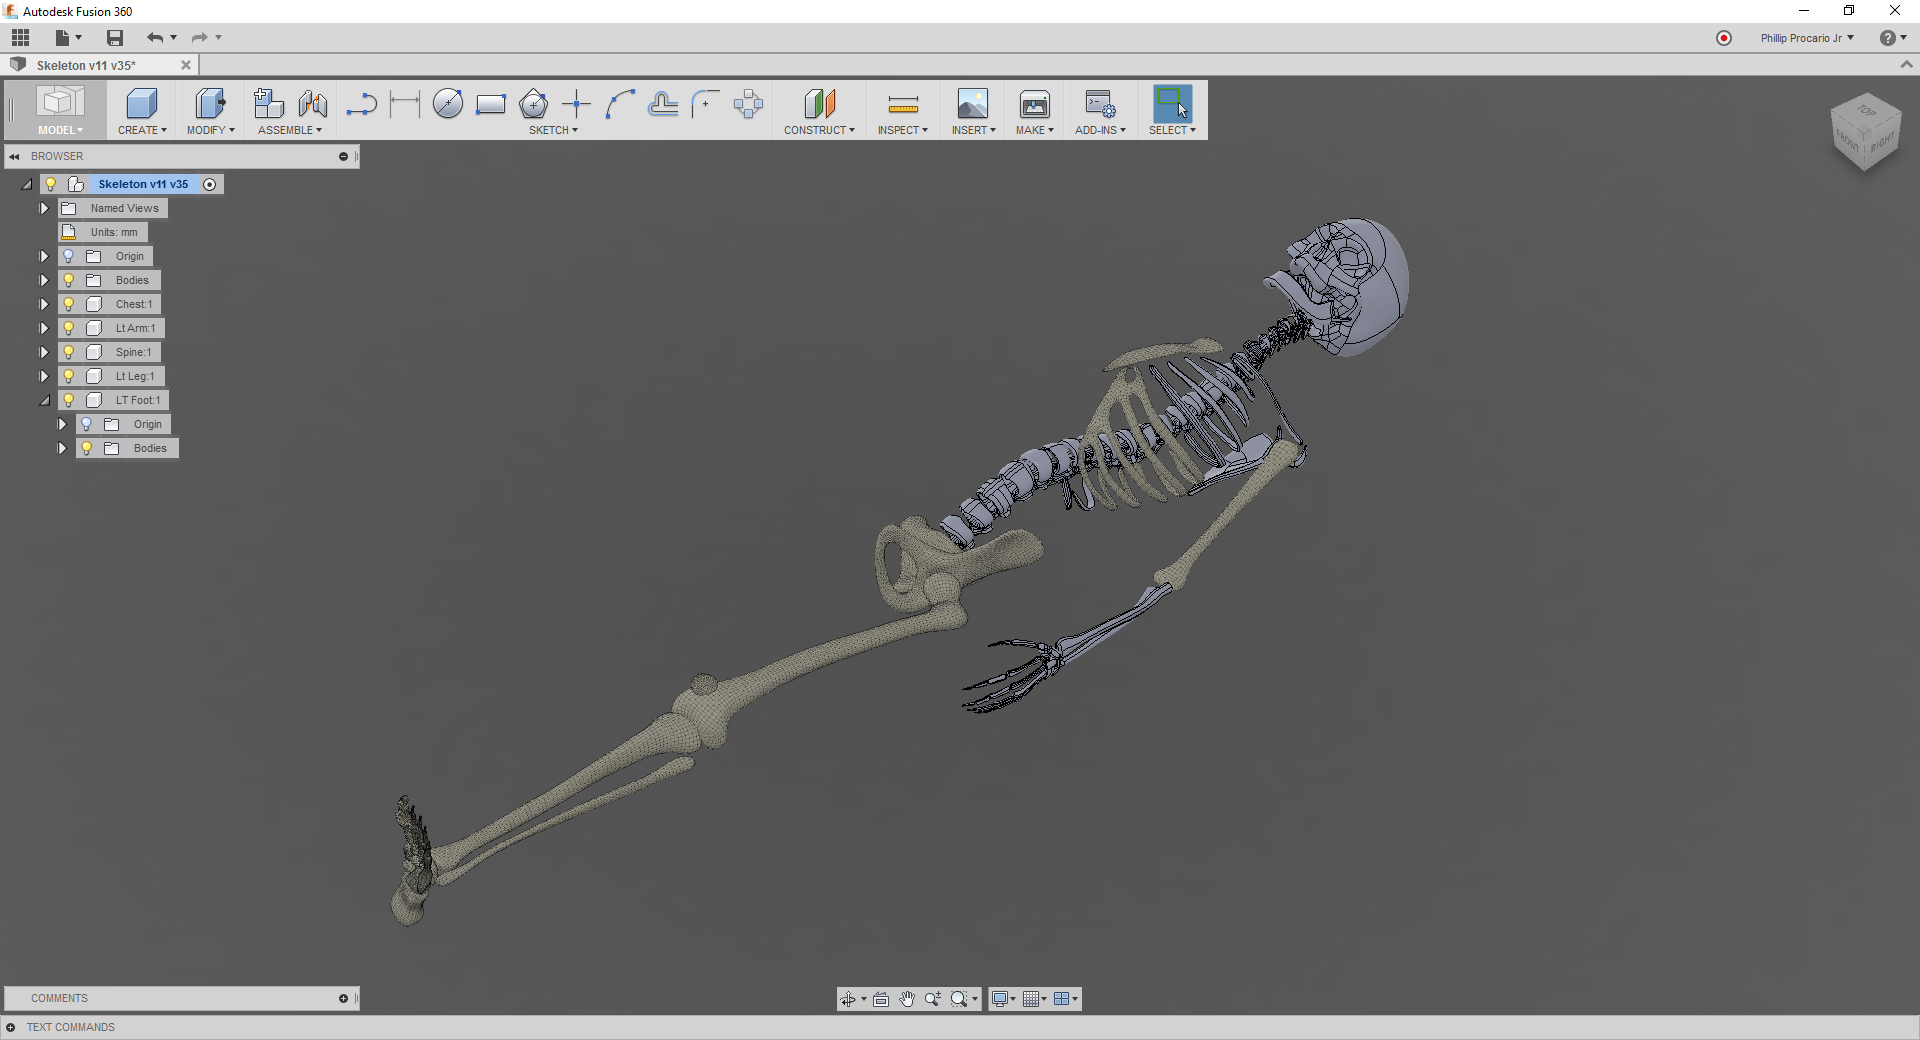Click the Add-Ins scripts icon
This screenshot has width=1920, height=1040.
1100,103
